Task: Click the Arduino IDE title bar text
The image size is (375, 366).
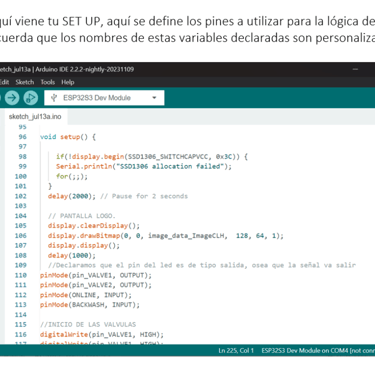Action: (x=67, y=69)
